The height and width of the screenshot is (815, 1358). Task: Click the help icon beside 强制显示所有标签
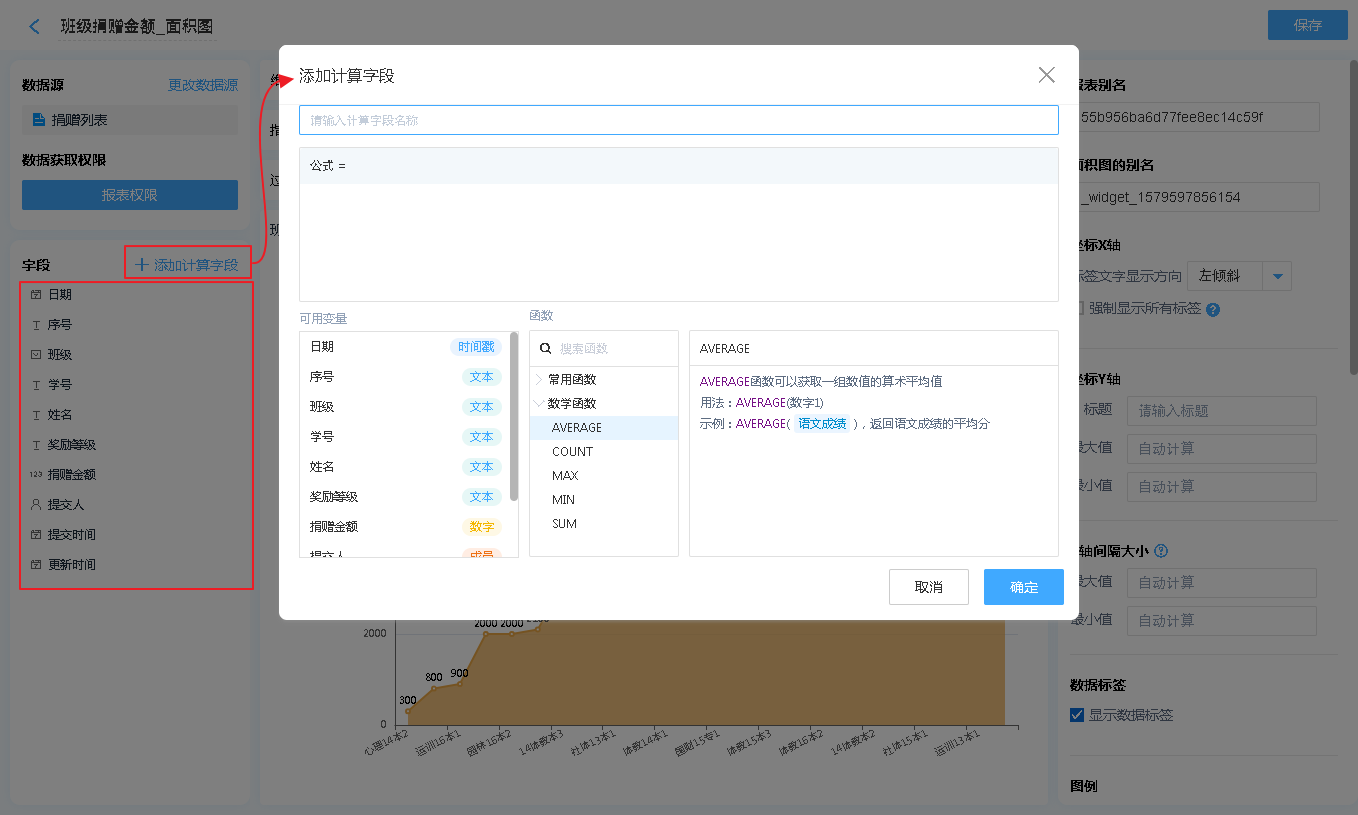1213,309
